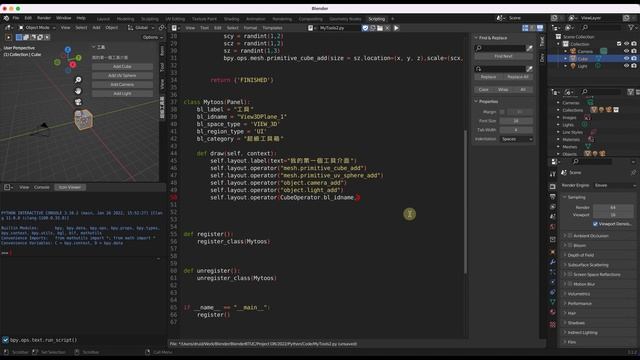Toggle the Collection exclude checkbox
Screen dimensions: 640x360
coord(619,44)
